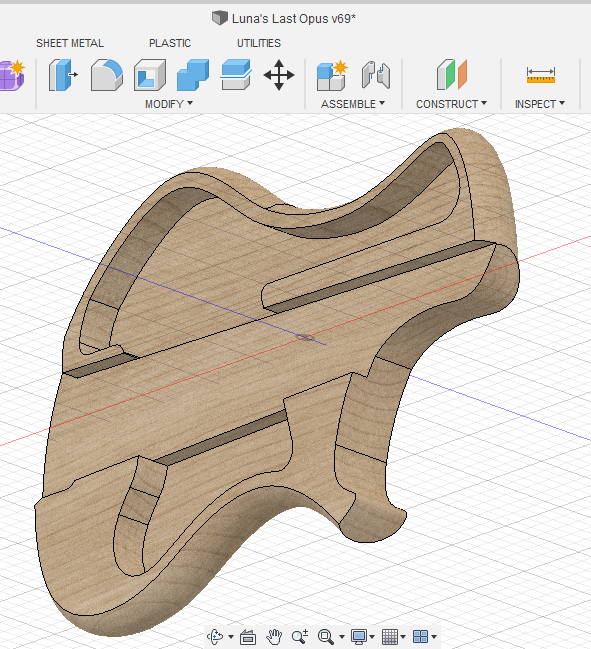
Task: Expand the ASSEMBLE dropdown menu
Action: [353, 104]
